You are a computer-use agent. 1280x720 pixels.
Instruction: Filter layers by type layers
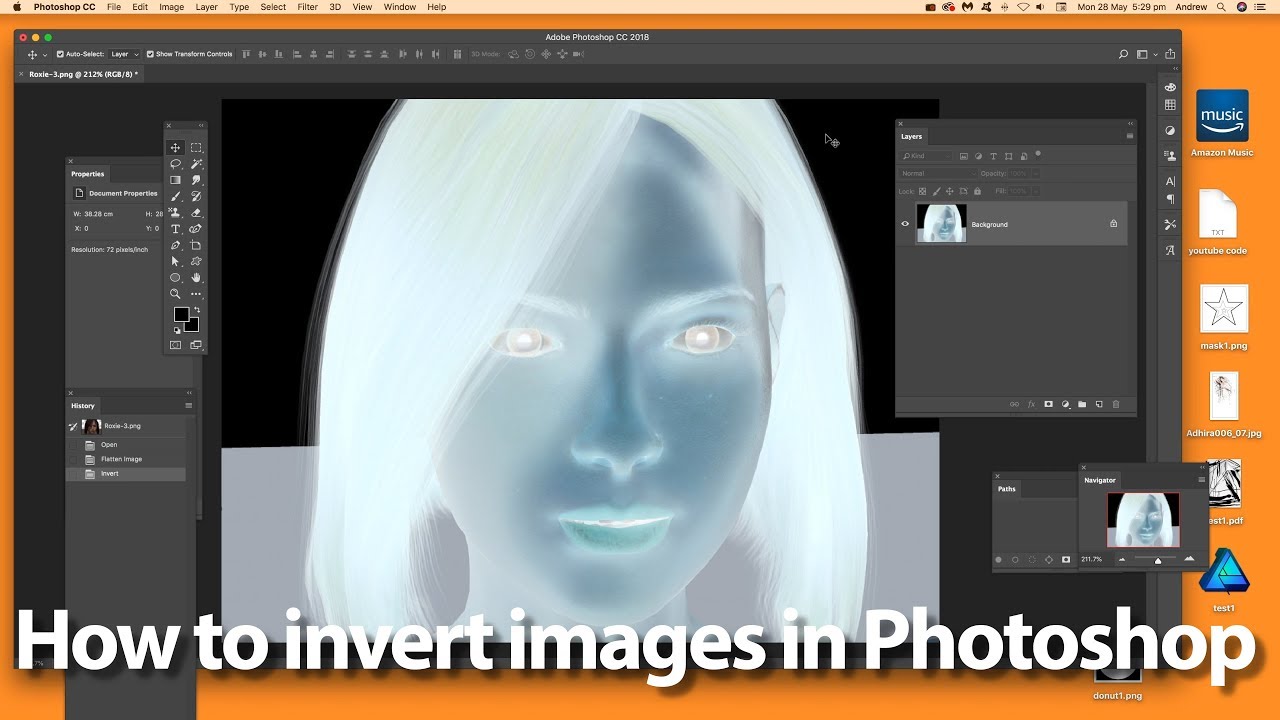993,156
